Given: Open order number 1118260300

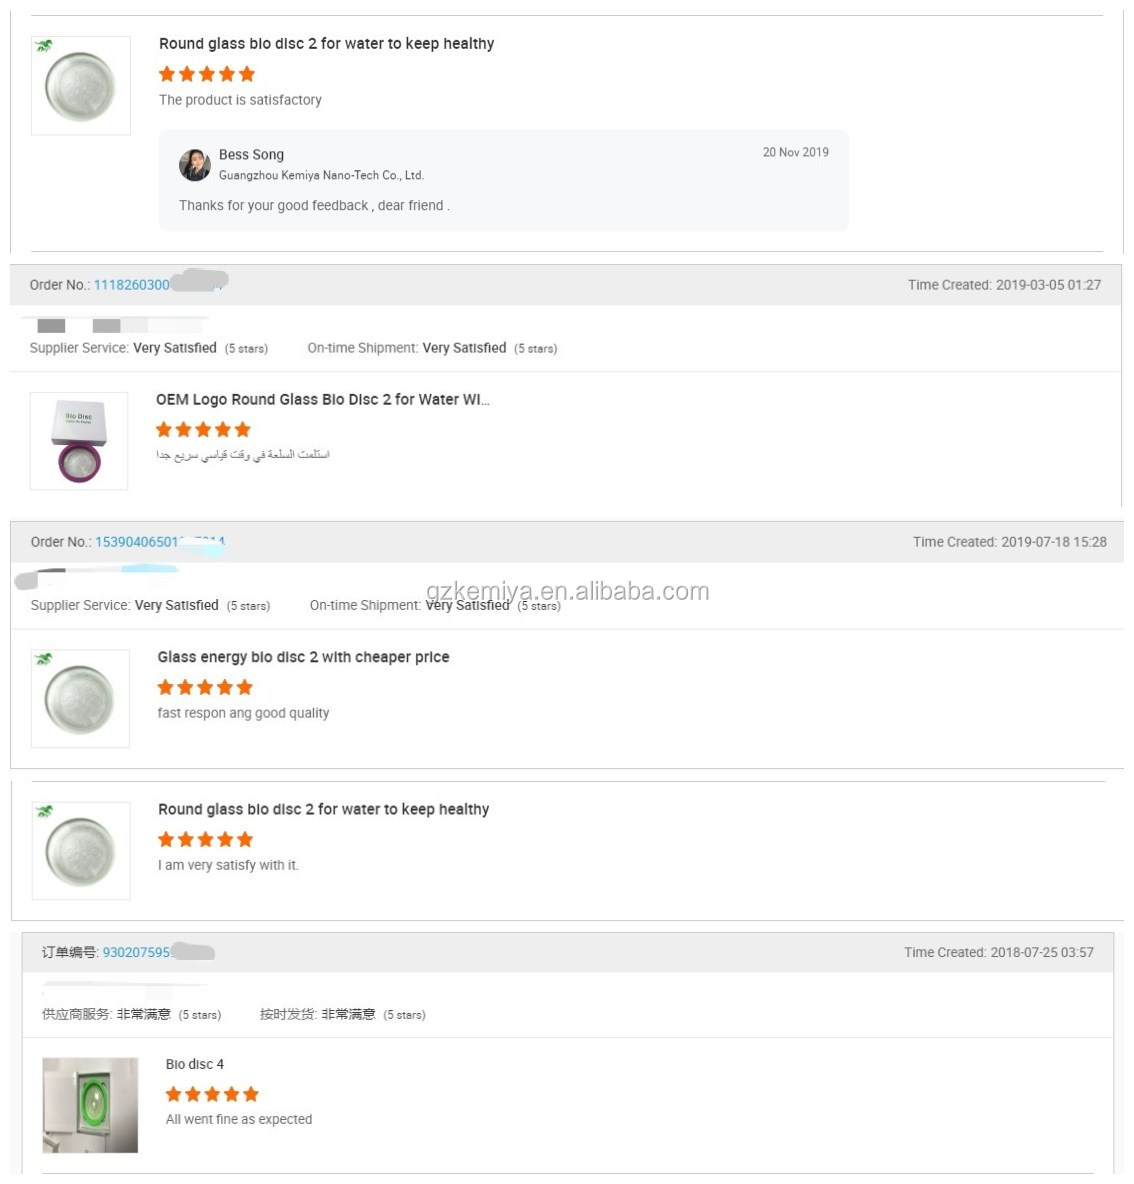Looking at the screenshot, I should click(x=145, y=284).
